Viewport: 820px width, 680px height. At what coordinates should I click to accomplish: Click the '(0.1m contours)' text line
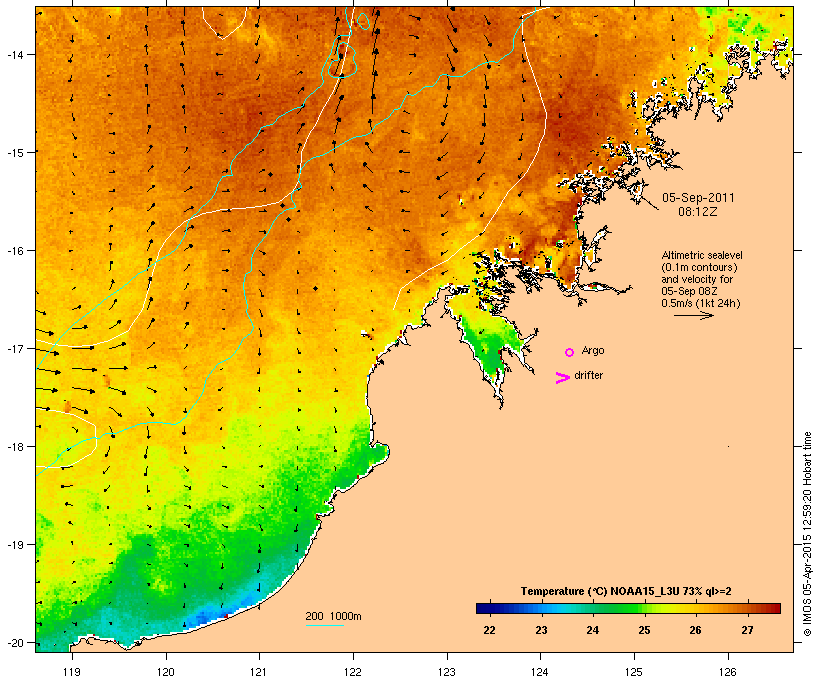(x=699, y=267)
